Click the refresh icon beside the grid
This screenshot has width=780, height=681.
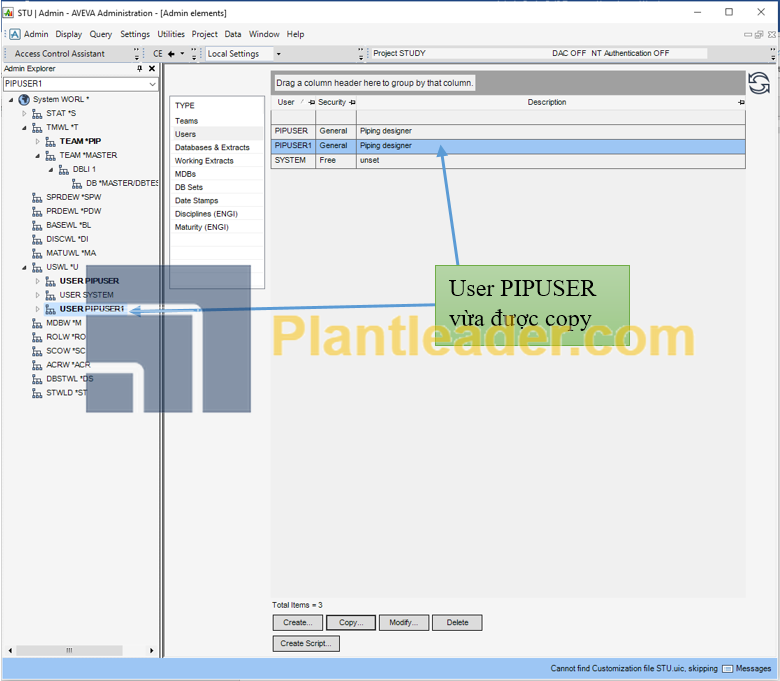(x=759, y=83)
